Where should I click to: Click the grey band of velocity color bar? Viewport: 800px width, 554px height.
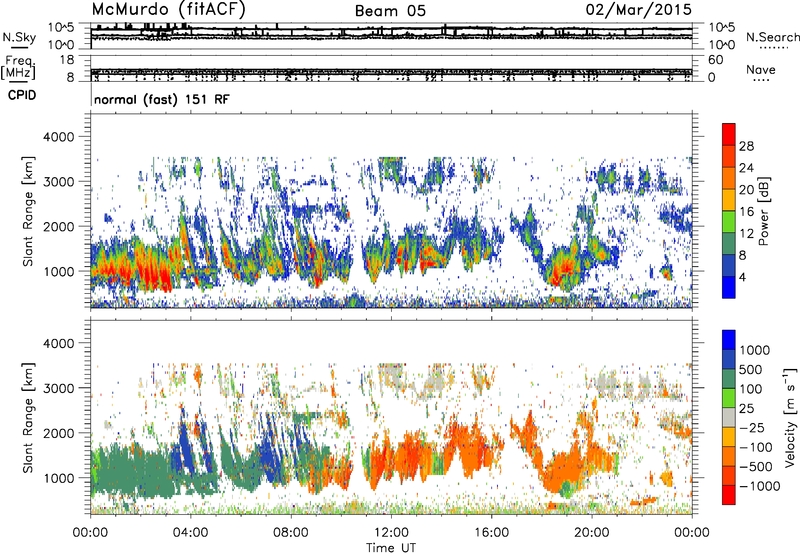pos(729,417)
